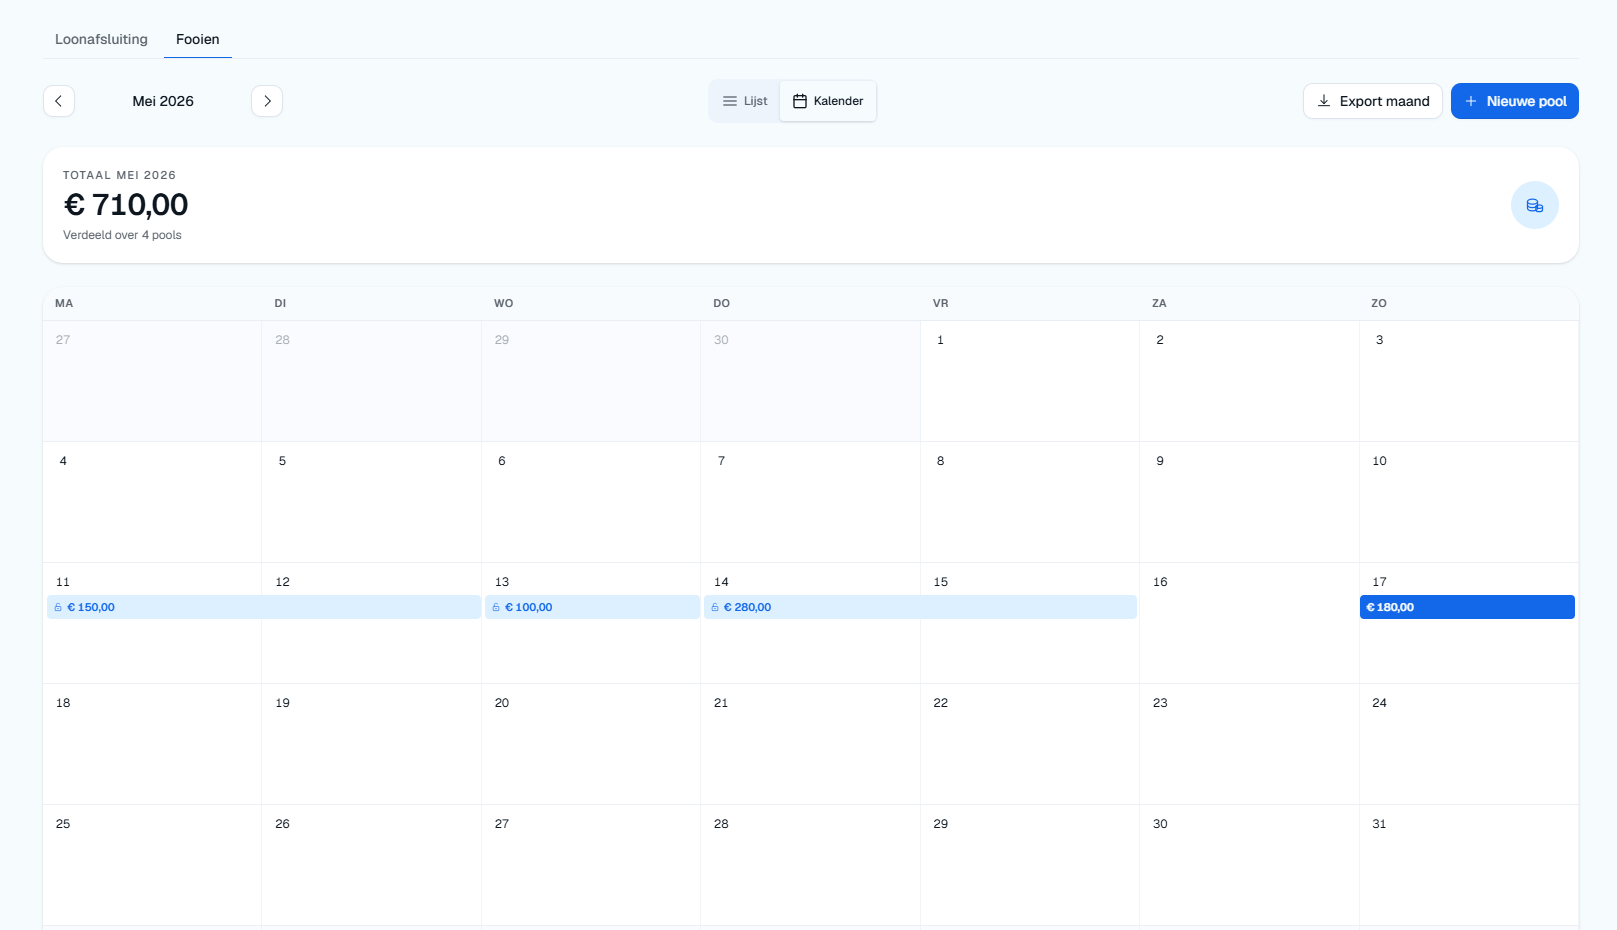Click the greyed-out day 30 of April
The image size is (1617, 930).
pyautogui.click(x=811, y=381)
